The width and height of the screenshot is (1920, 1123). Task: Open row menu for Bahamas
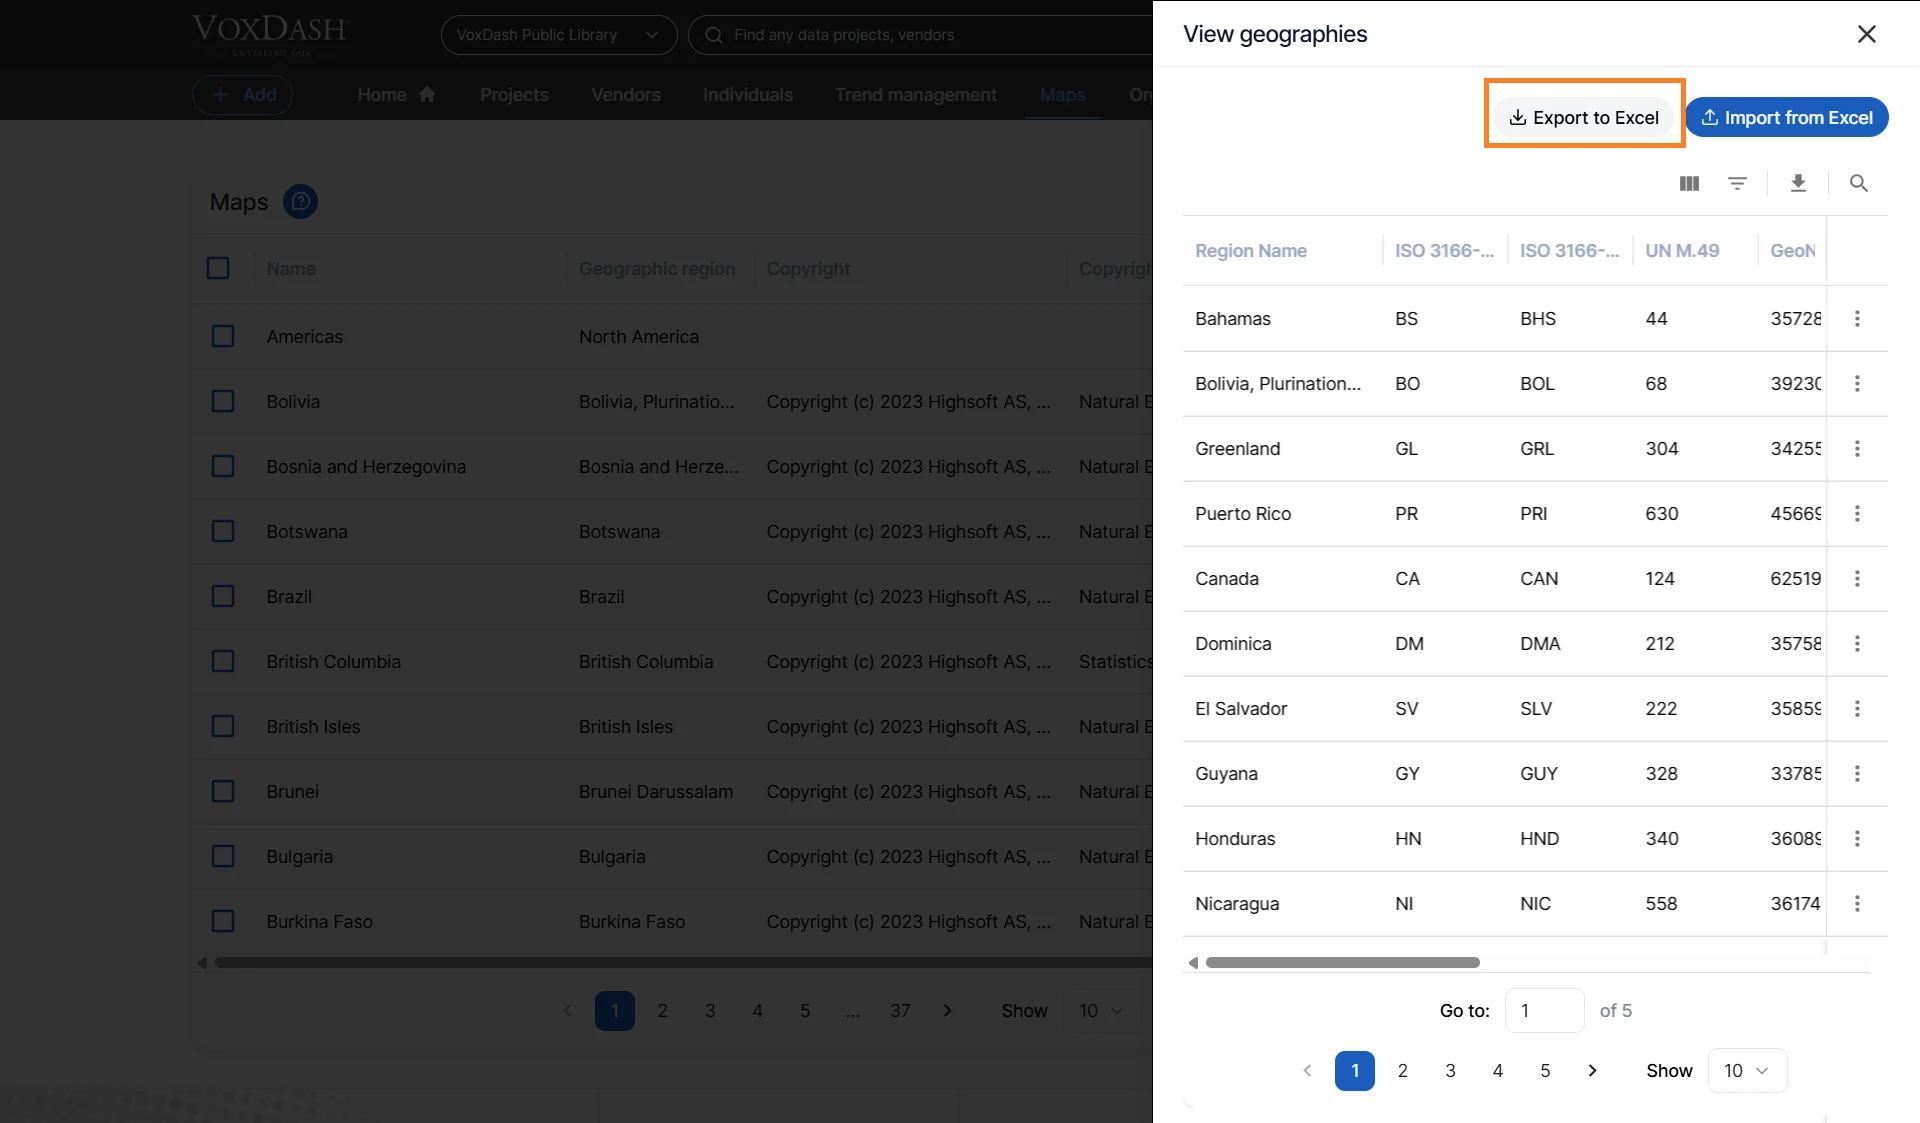click(1857, 319)
